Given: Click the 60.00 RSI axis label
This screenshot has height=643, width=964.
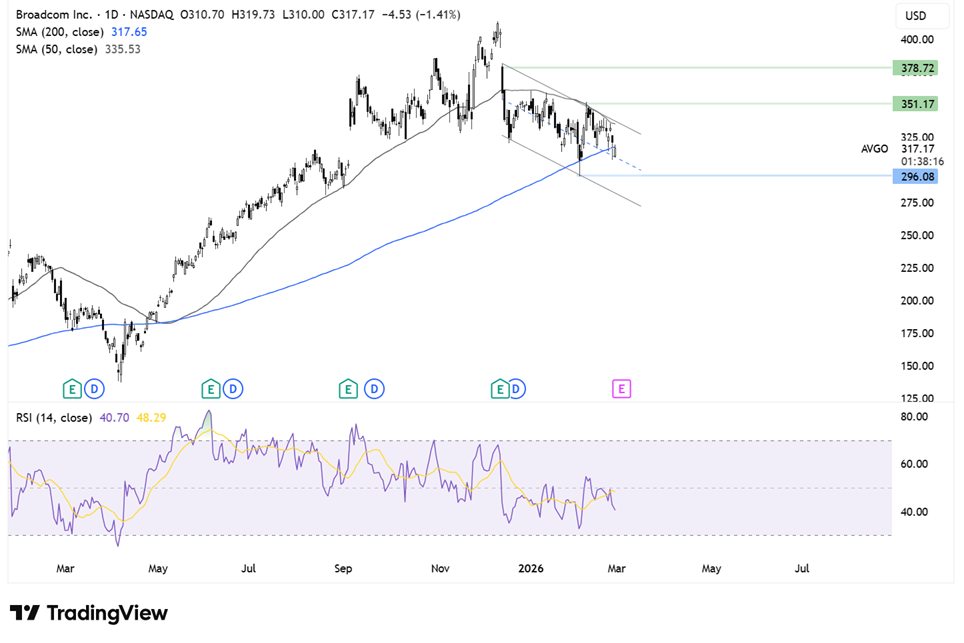Looking at the screenshot, I should coord(914,464).
